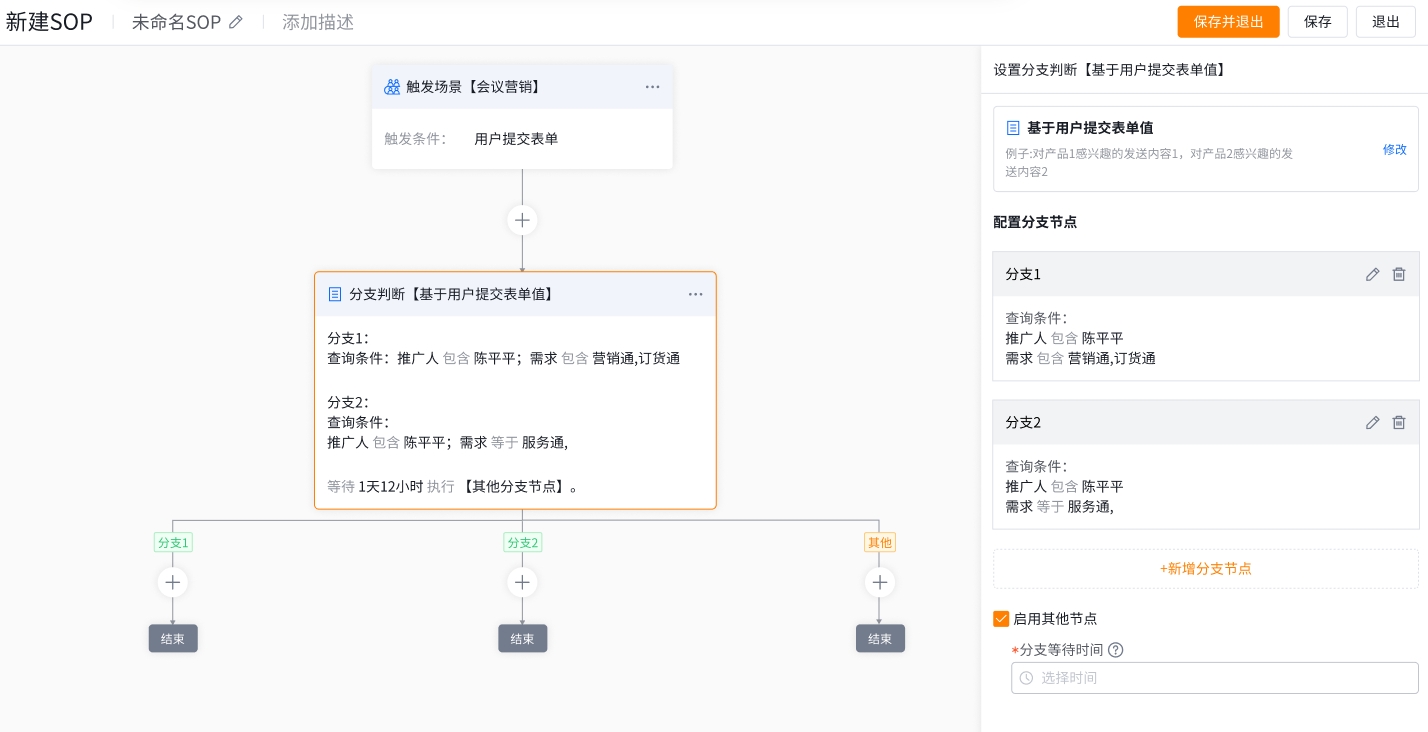Image resolution: width=1428 pixels, height=732 pixels.
Task: Click 添加描述 description field
Action: (318, 22)
